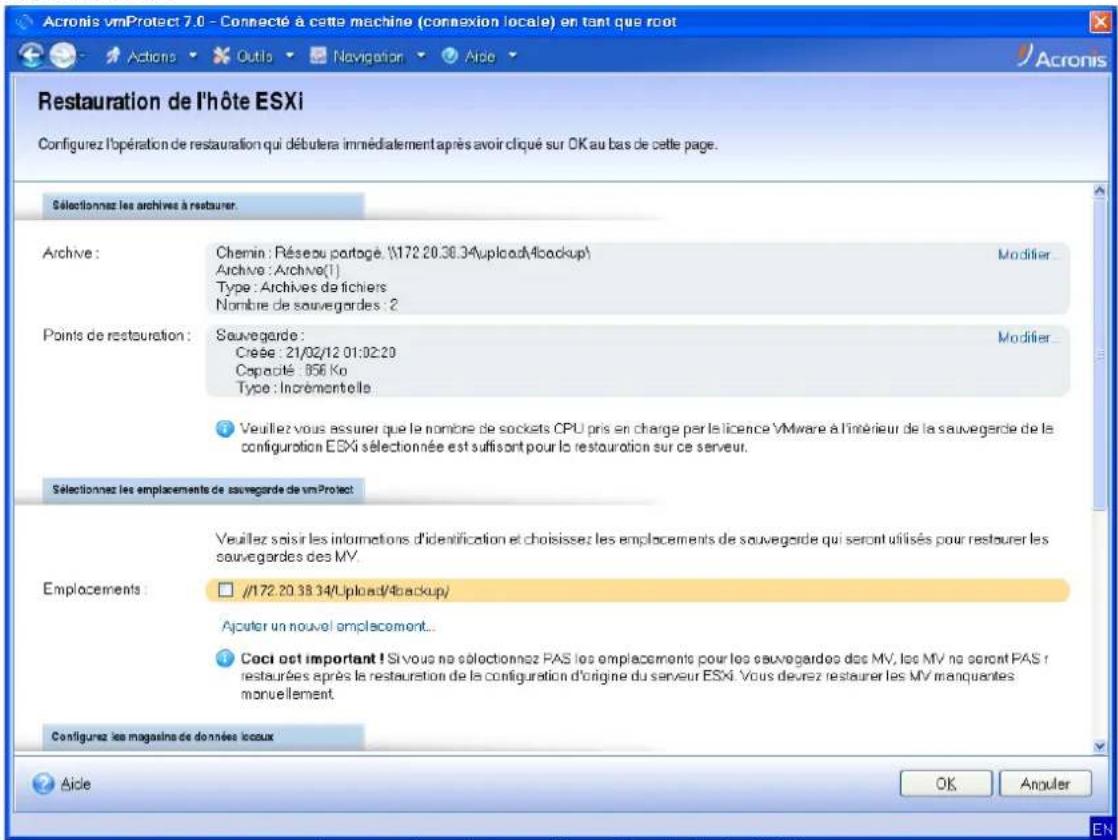
Task: Click the 'Restauration de l'hôte ESXi' heading
Action: (x=170, y=101)
